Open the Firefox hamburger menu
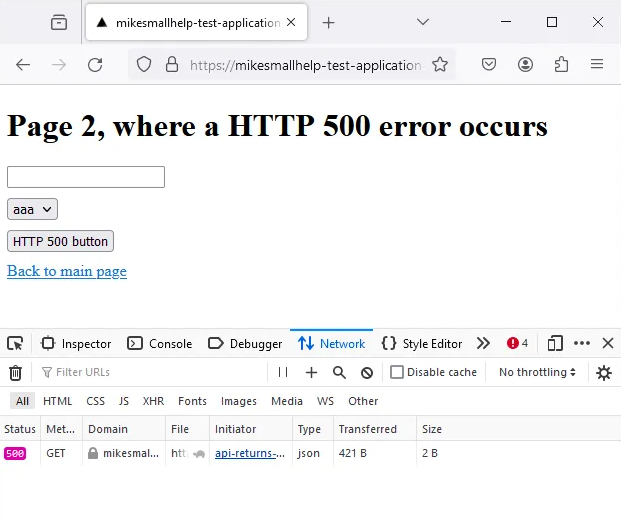Screen dimensions: 621x519 pos(597,64)
